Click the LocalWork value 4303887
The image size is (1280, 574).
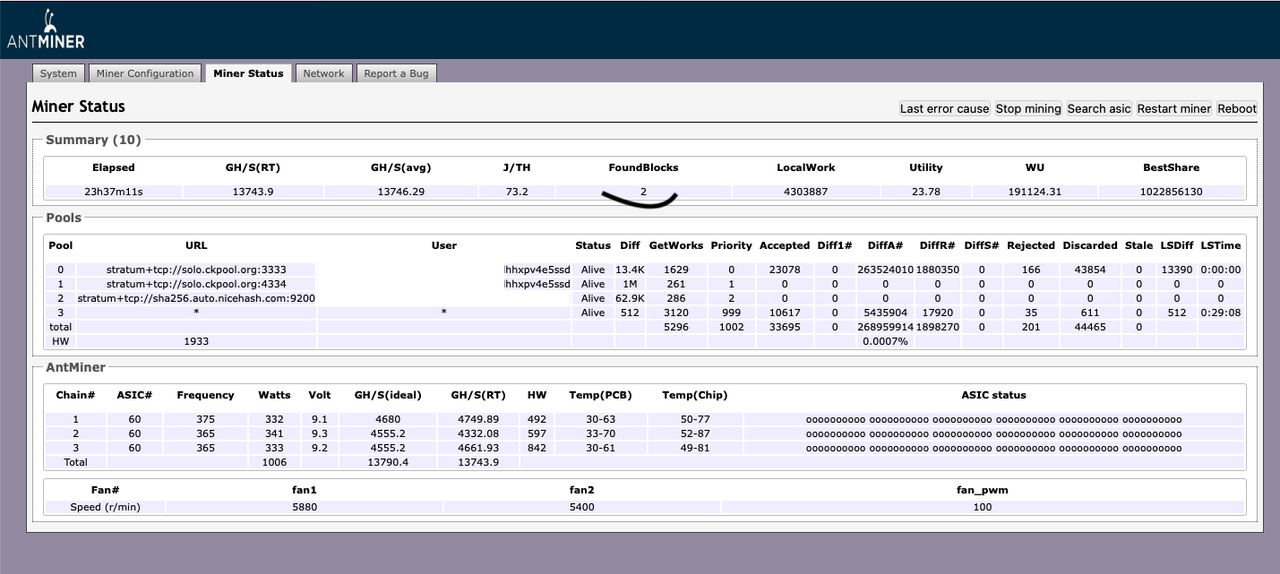point(805,192)
